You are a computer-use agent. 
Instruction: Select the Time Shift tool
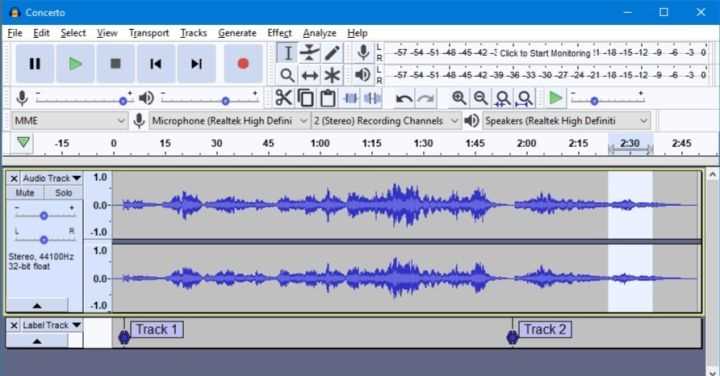309,75
